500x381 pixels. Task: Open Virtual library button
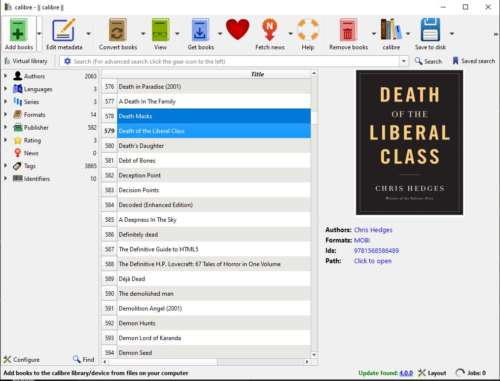pyautogui.click(x=26, y=61)
